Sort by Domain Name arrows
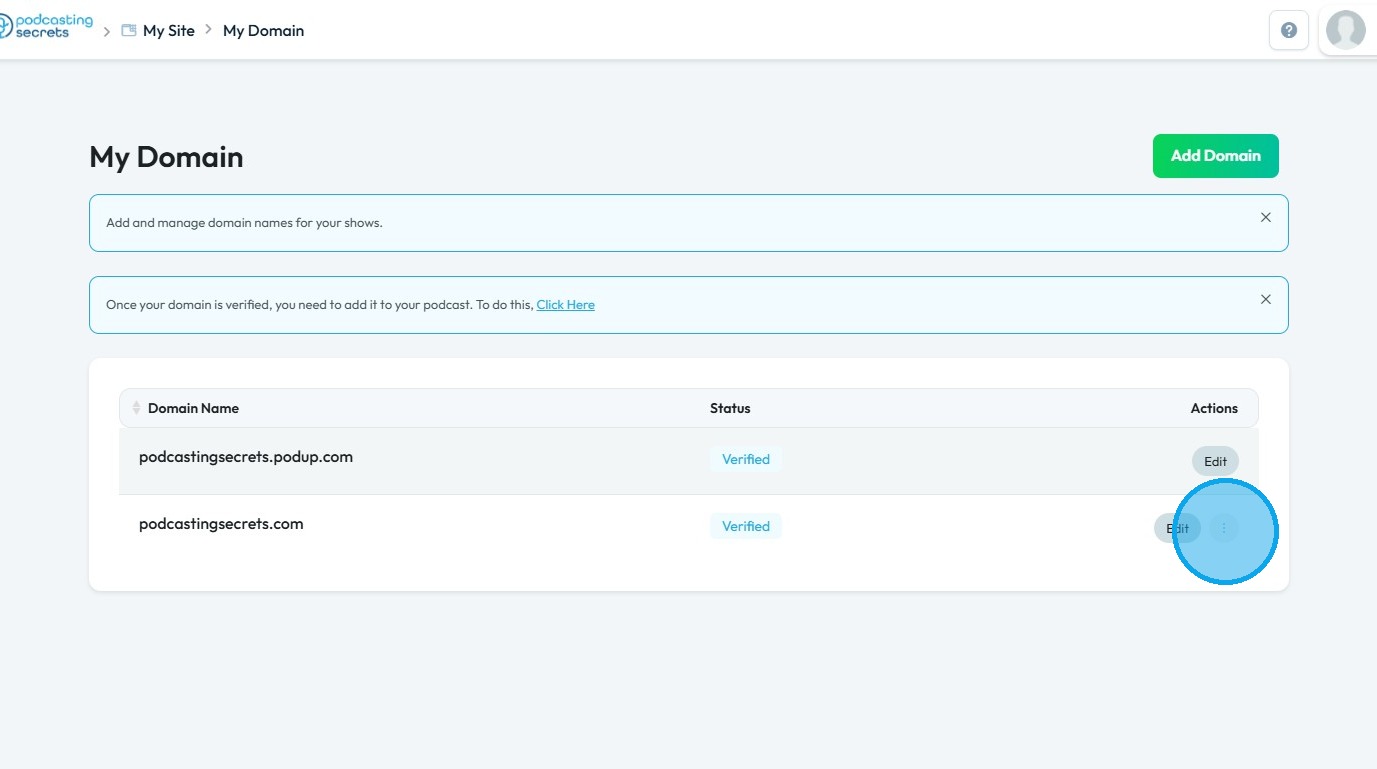1377x769 pixels. 136,408
